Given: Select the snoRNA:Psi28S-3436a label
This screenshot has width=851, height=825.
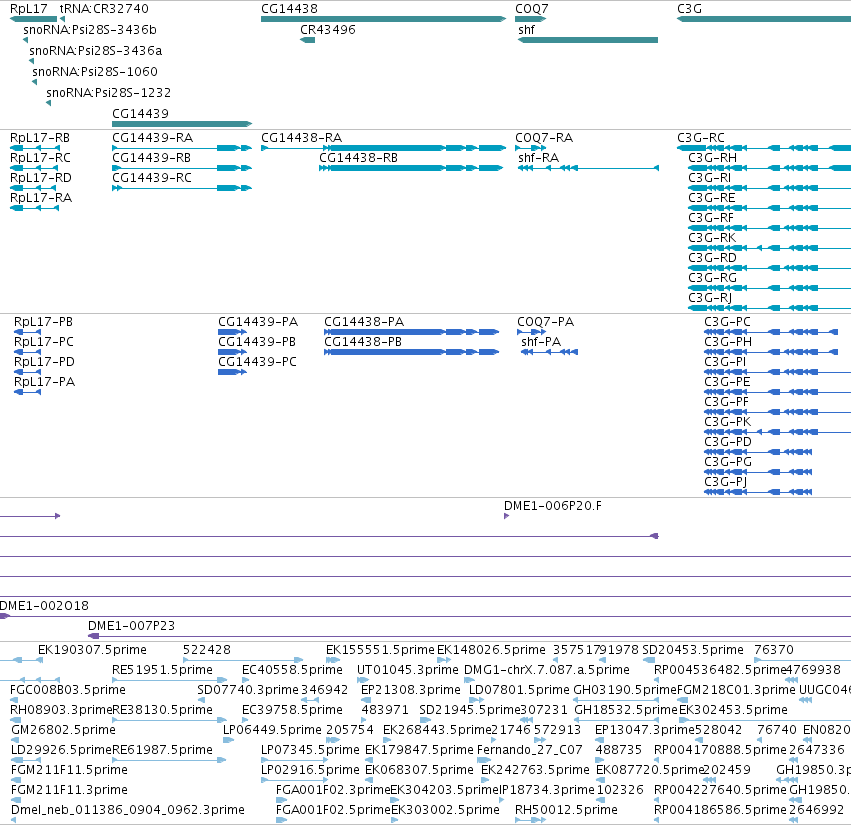Looking at the screenshot, I should [96, 50].
